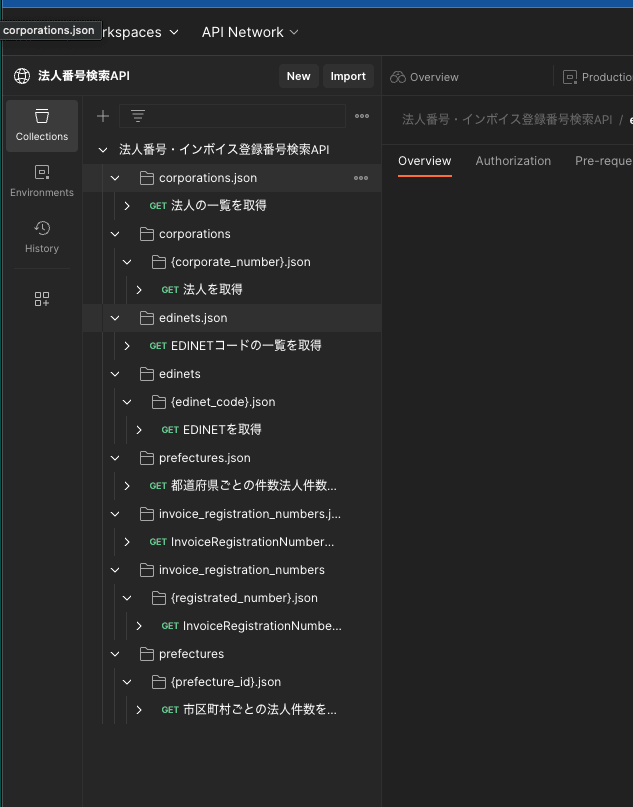Open the GET EDINETを取得 request

(x=211, y=430)
